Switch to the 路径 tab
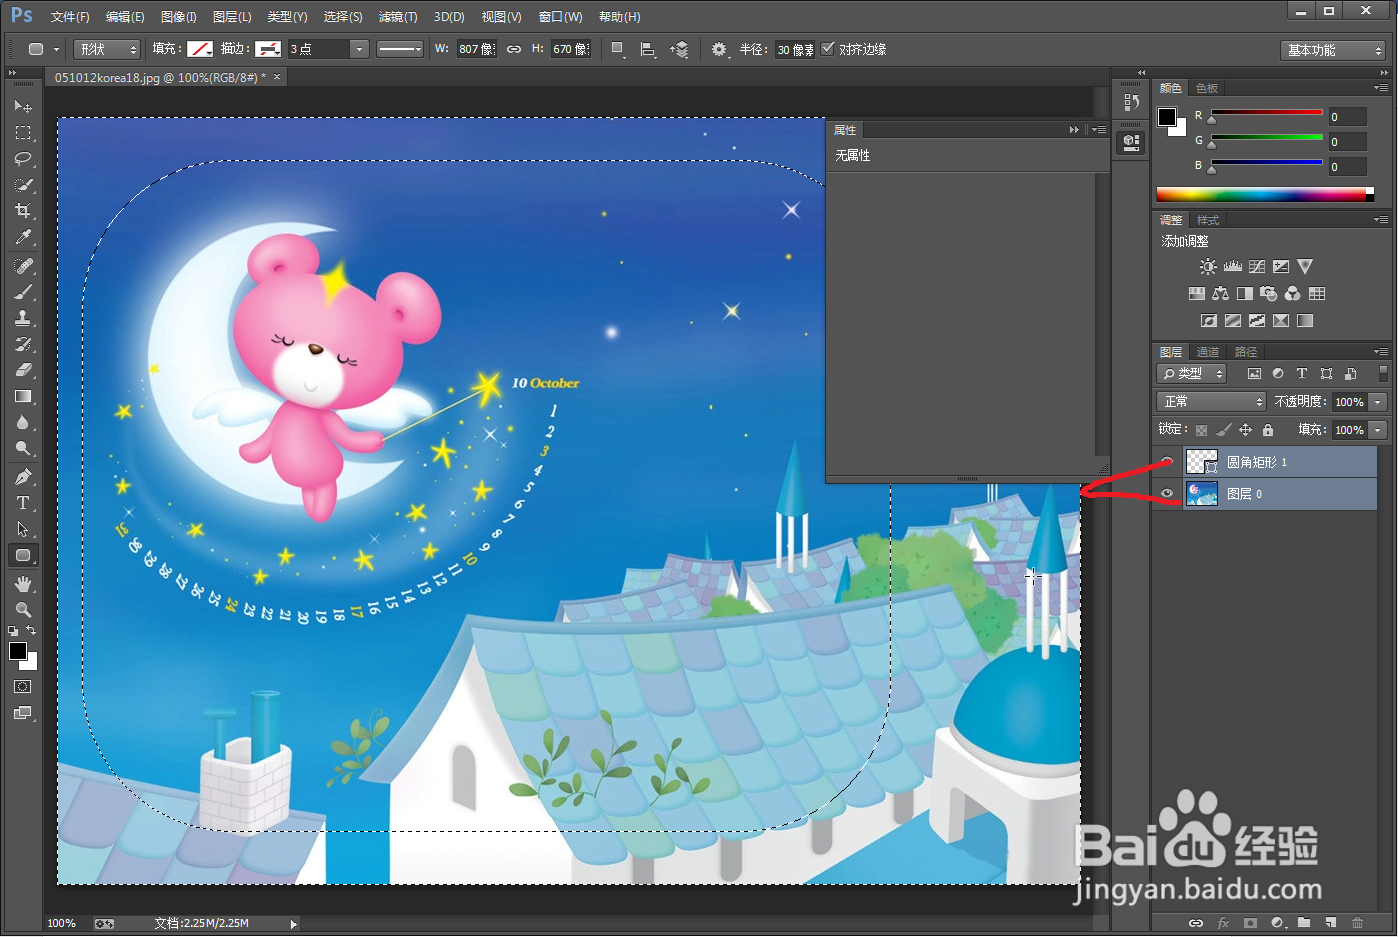The width and height of the screenshot is (1398, 937). 1246,352
